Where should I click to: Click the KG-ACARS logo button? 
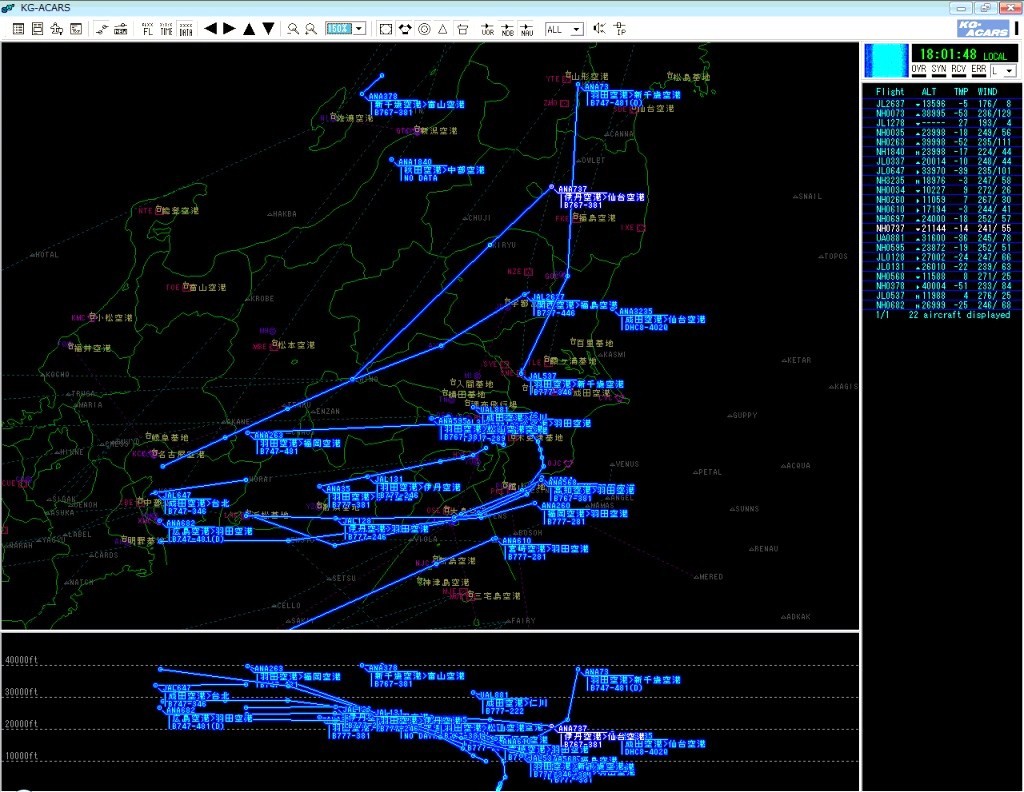pos(984,29)
